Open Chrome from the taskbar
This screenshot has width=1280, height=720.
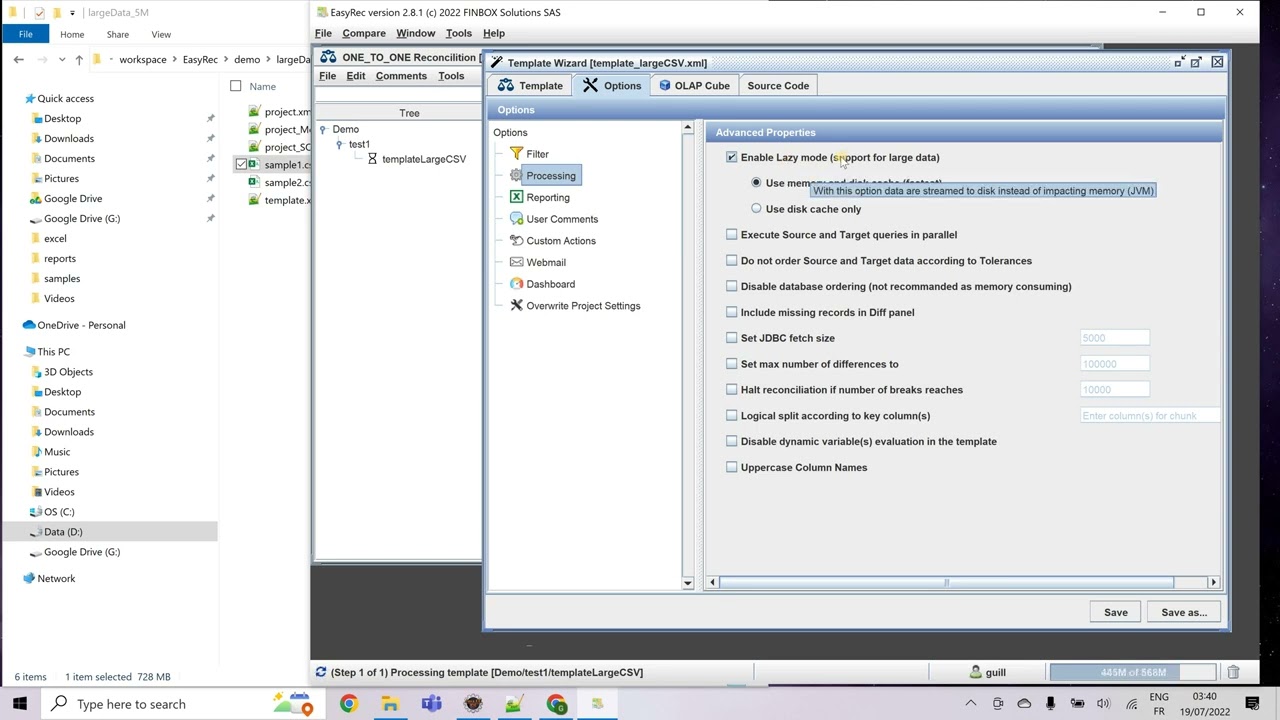click(x=348, y=704)
